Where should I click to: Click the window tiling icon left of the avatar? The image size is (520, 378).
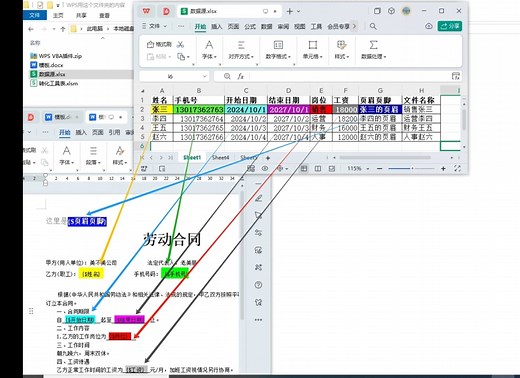377,11
